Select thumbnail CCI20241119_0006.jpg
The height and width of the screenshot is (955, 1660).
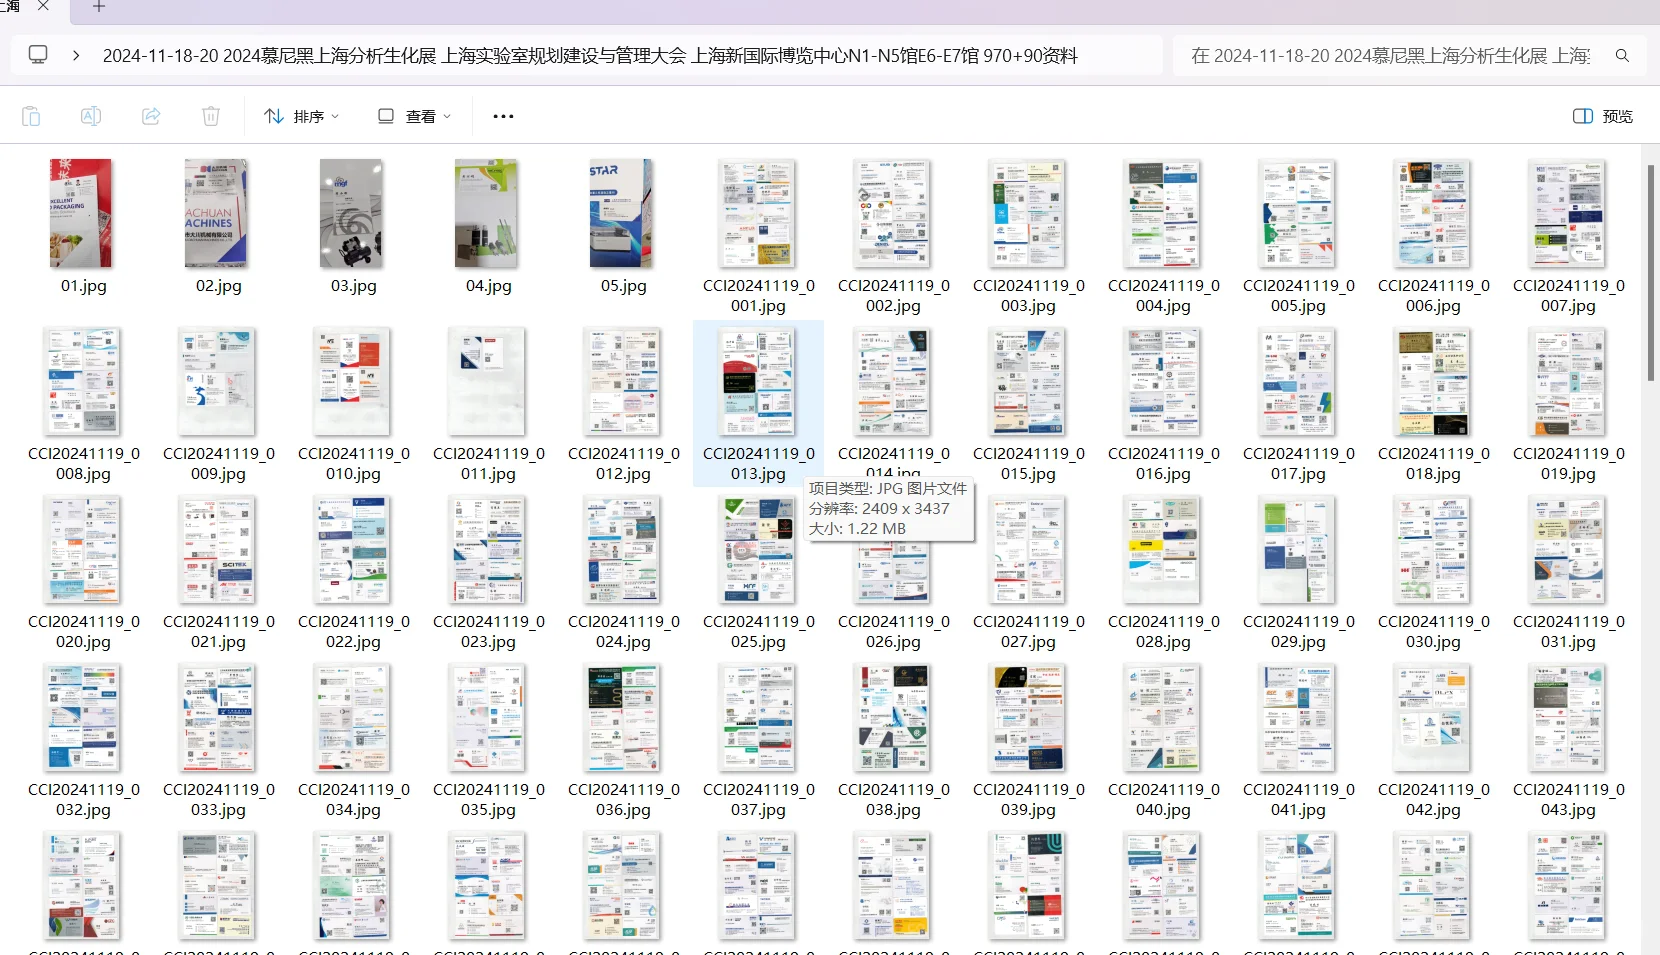point(1433,213)
